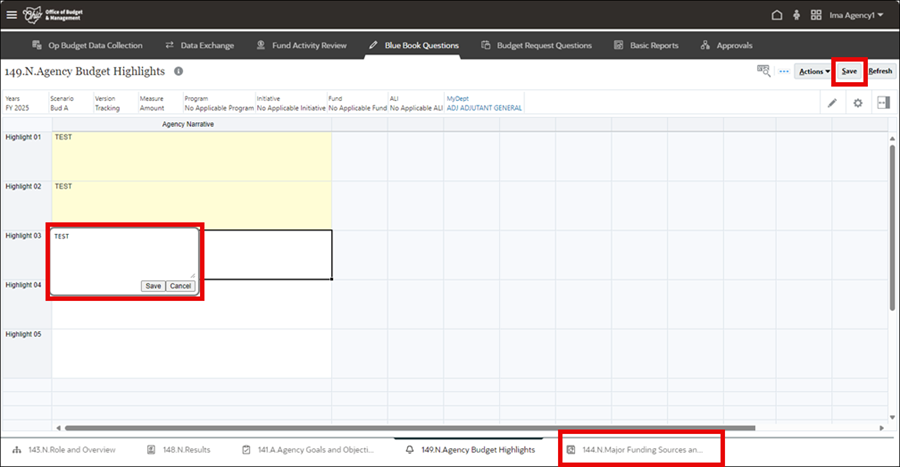Open the accessibility settings icon

(796, 15)
